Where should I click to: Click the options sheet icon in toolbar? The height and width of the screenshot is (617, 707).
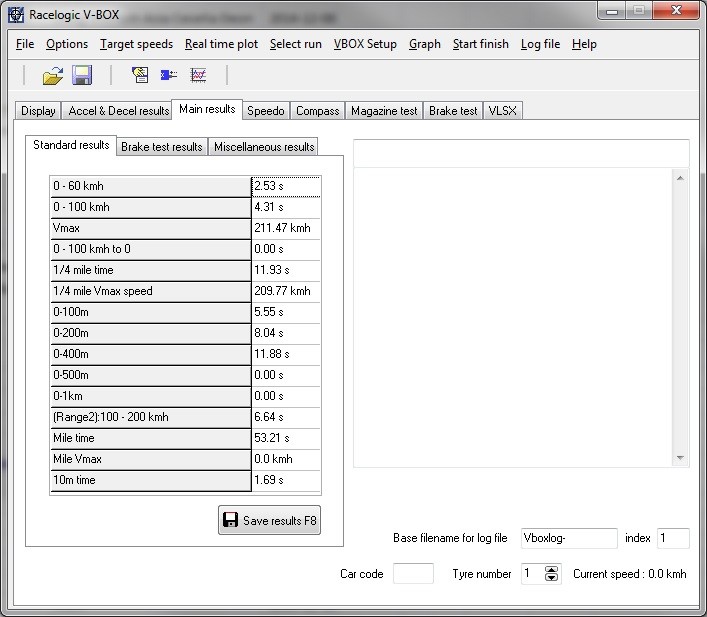pyautogui.click(x=140, y=75)
